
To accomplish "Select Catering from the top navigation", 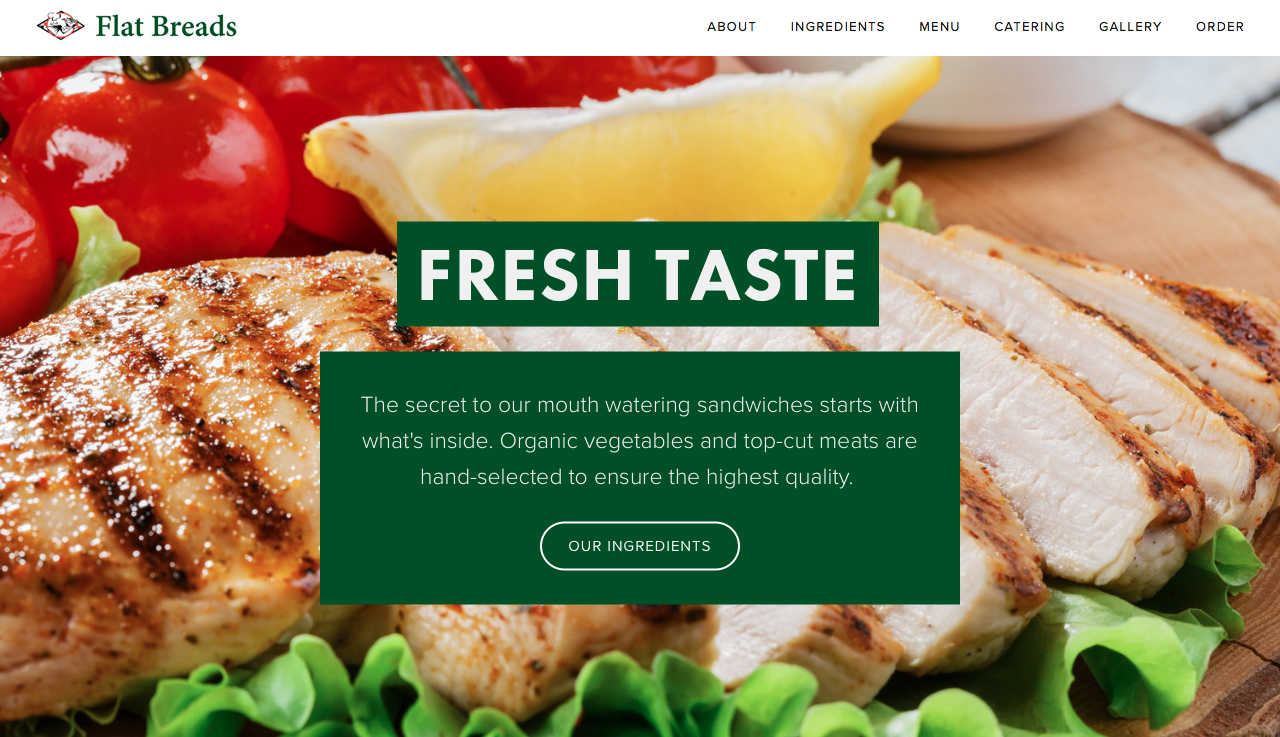I will [1030, 27].
